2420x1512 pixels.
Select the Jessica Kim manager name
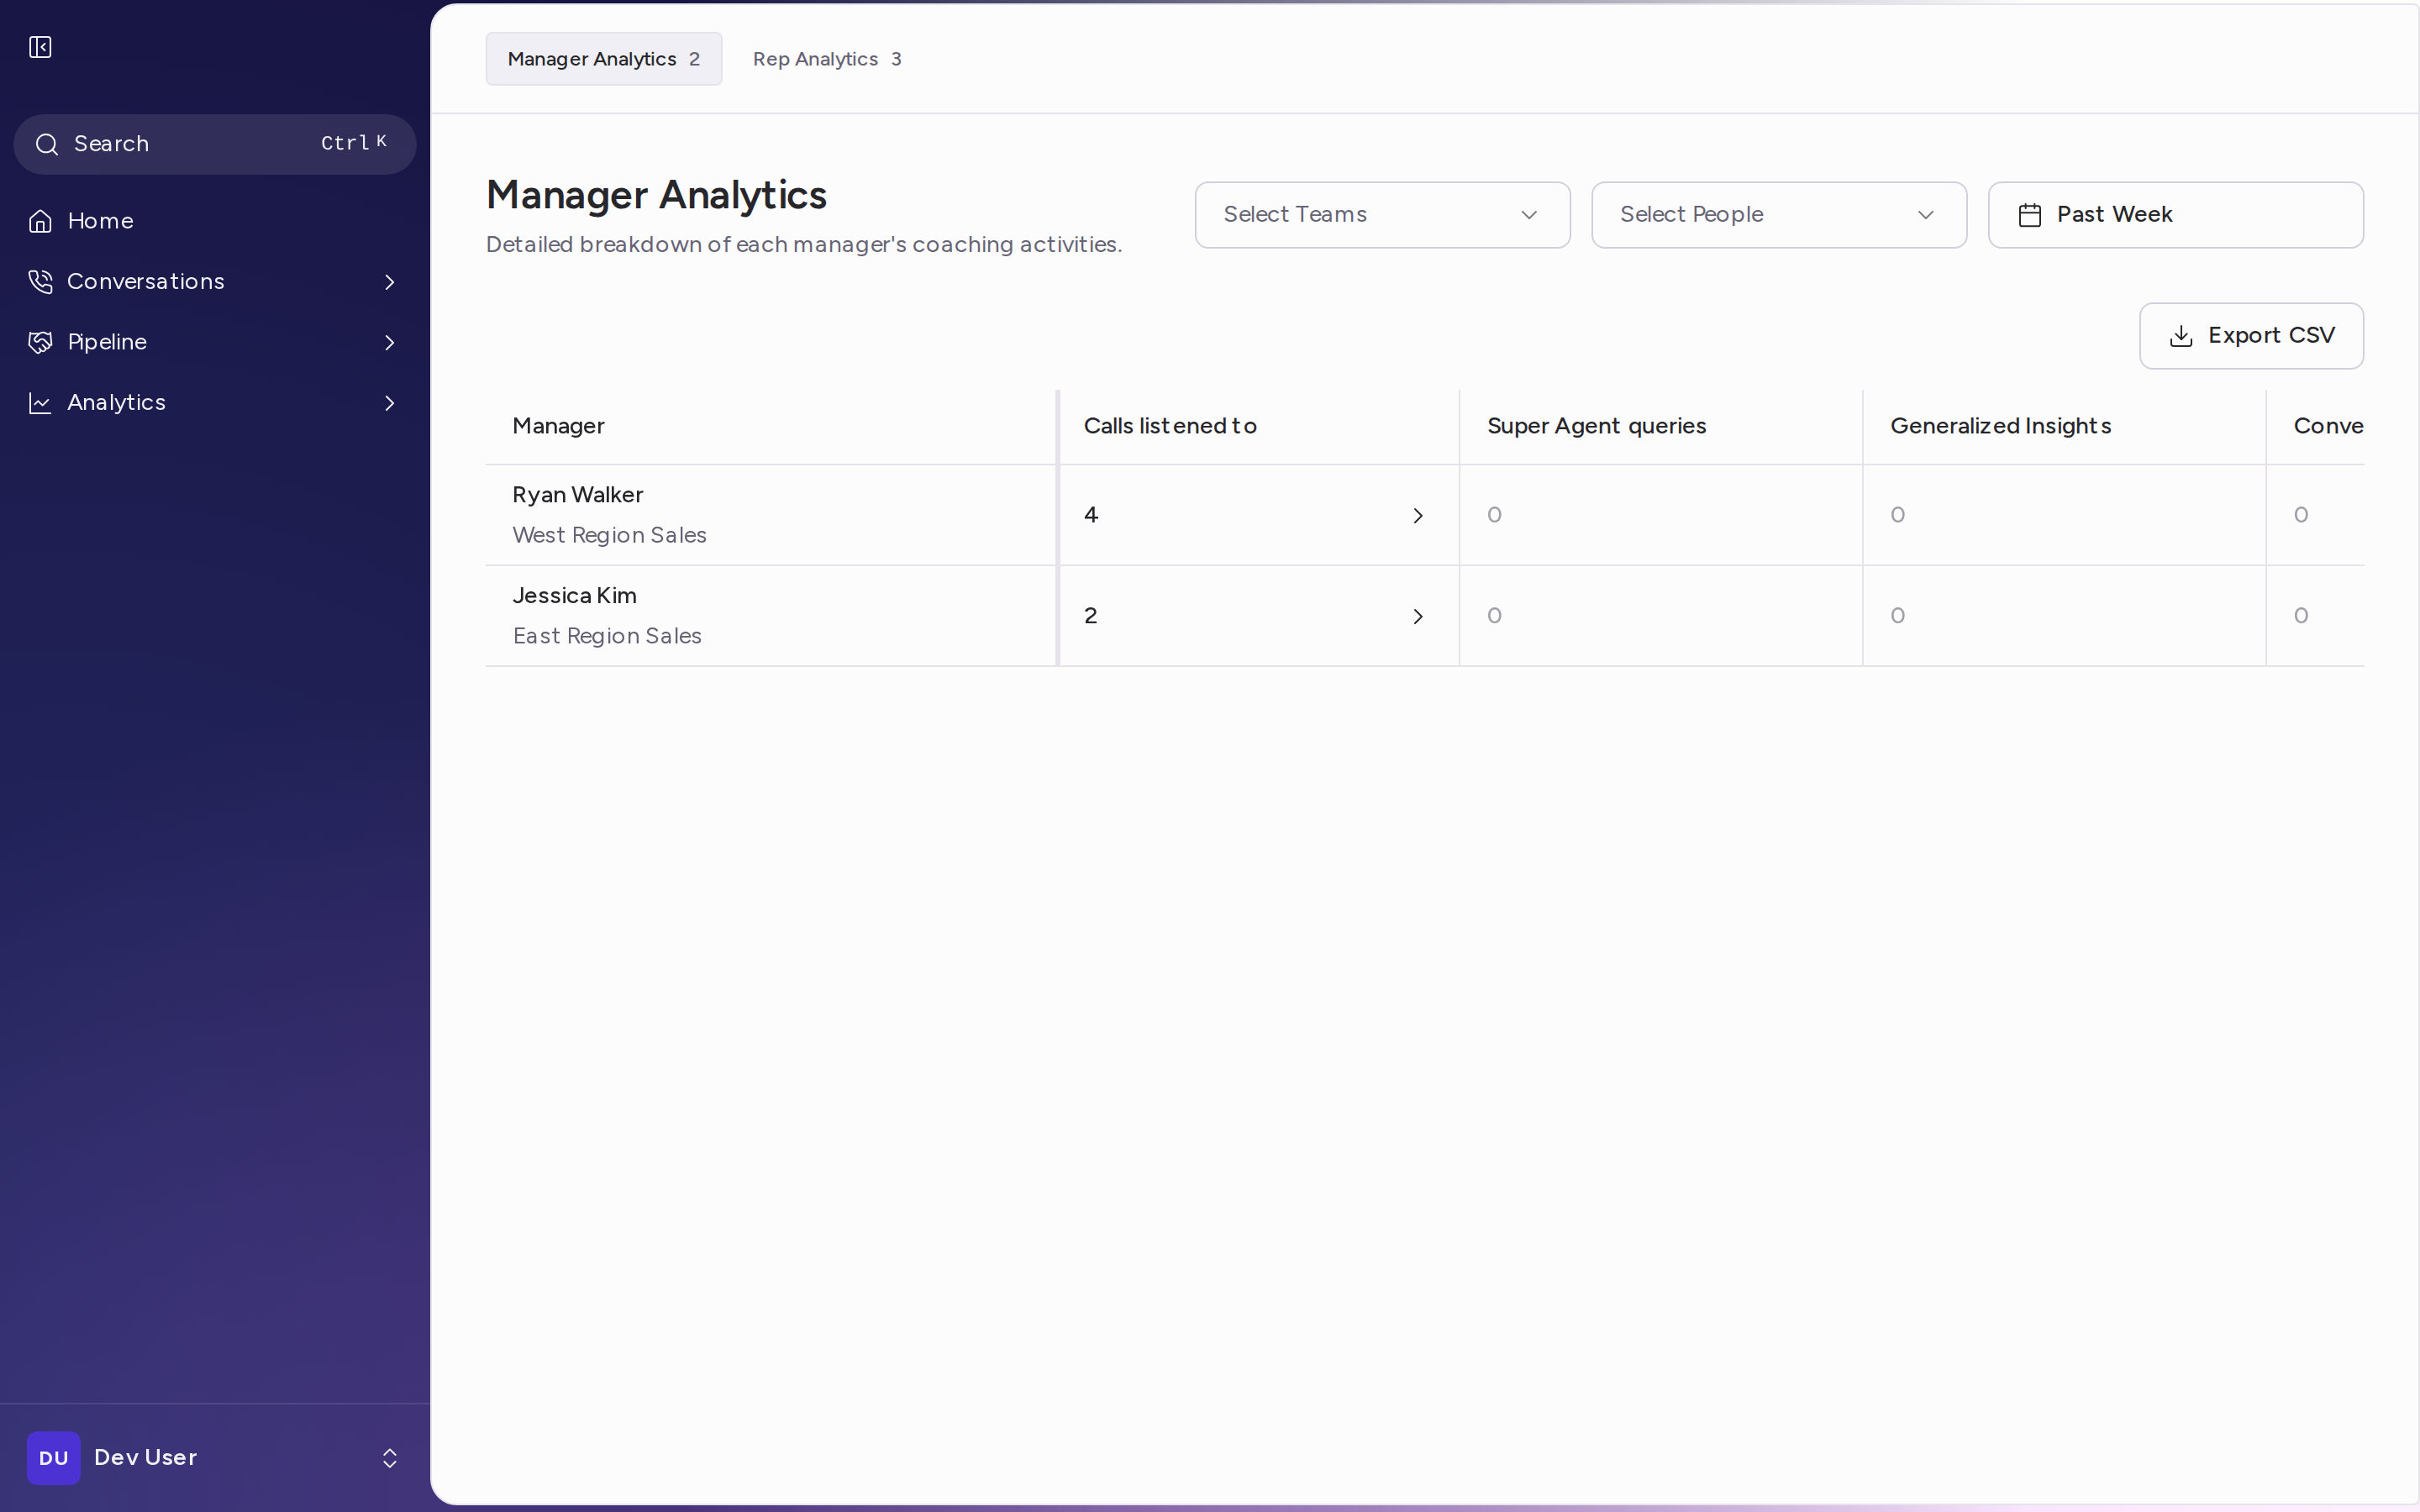[574, 596]
